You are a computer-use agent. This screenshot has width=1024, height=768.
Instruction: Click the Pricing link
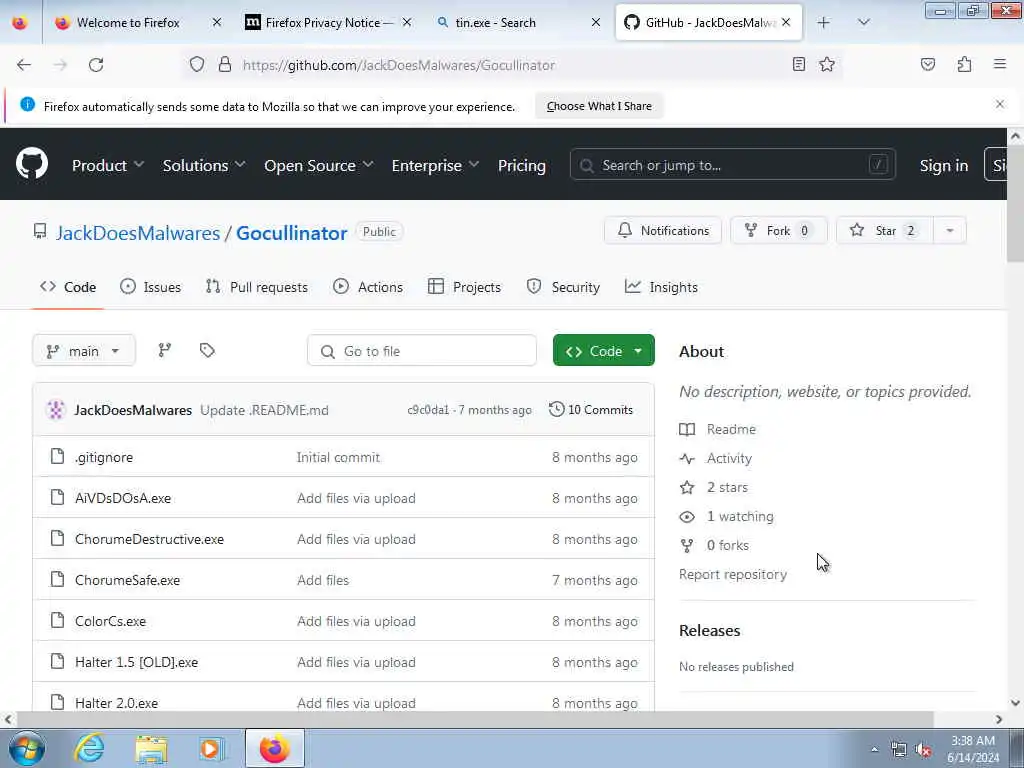coord(521,165)
